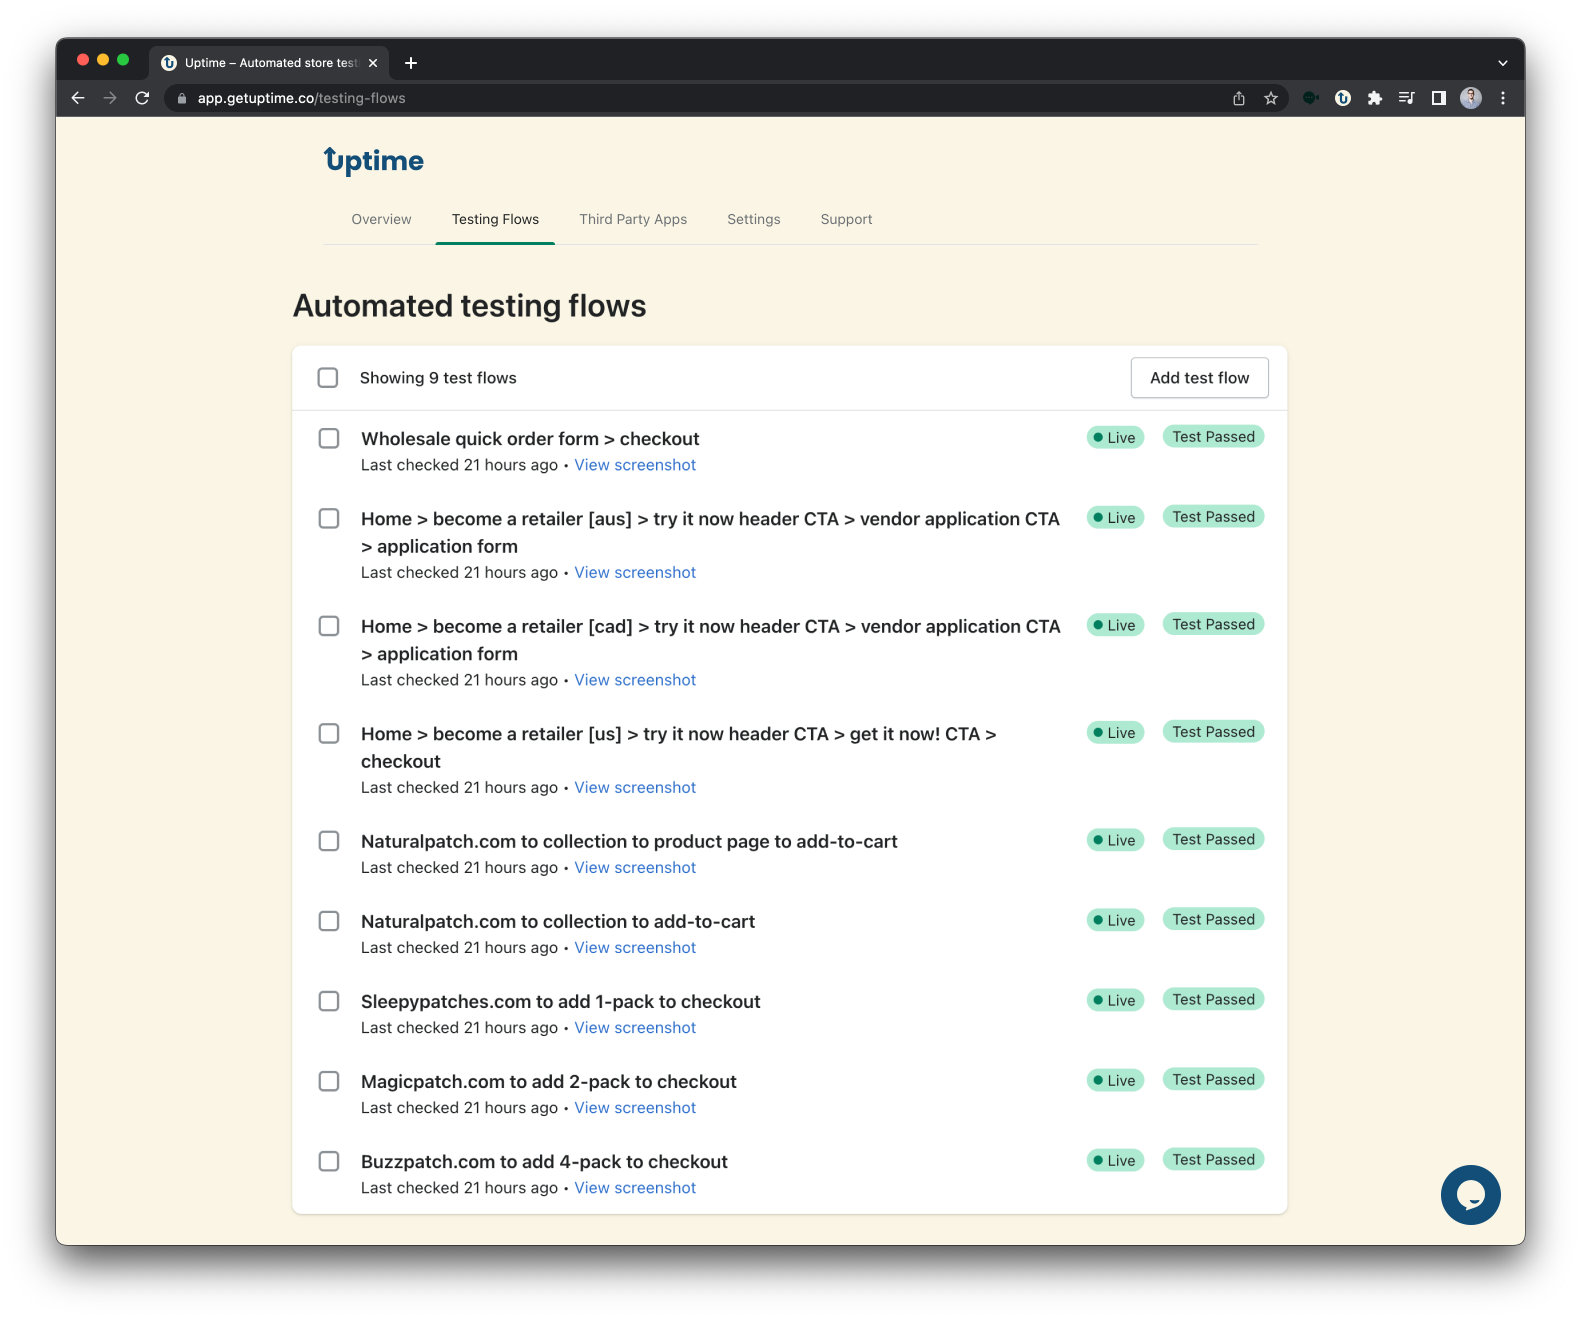The height and width of the screenshot is (1319, 1581).
Task: View screenshot for Wholesale quick order flow
Action: point(635,465)
